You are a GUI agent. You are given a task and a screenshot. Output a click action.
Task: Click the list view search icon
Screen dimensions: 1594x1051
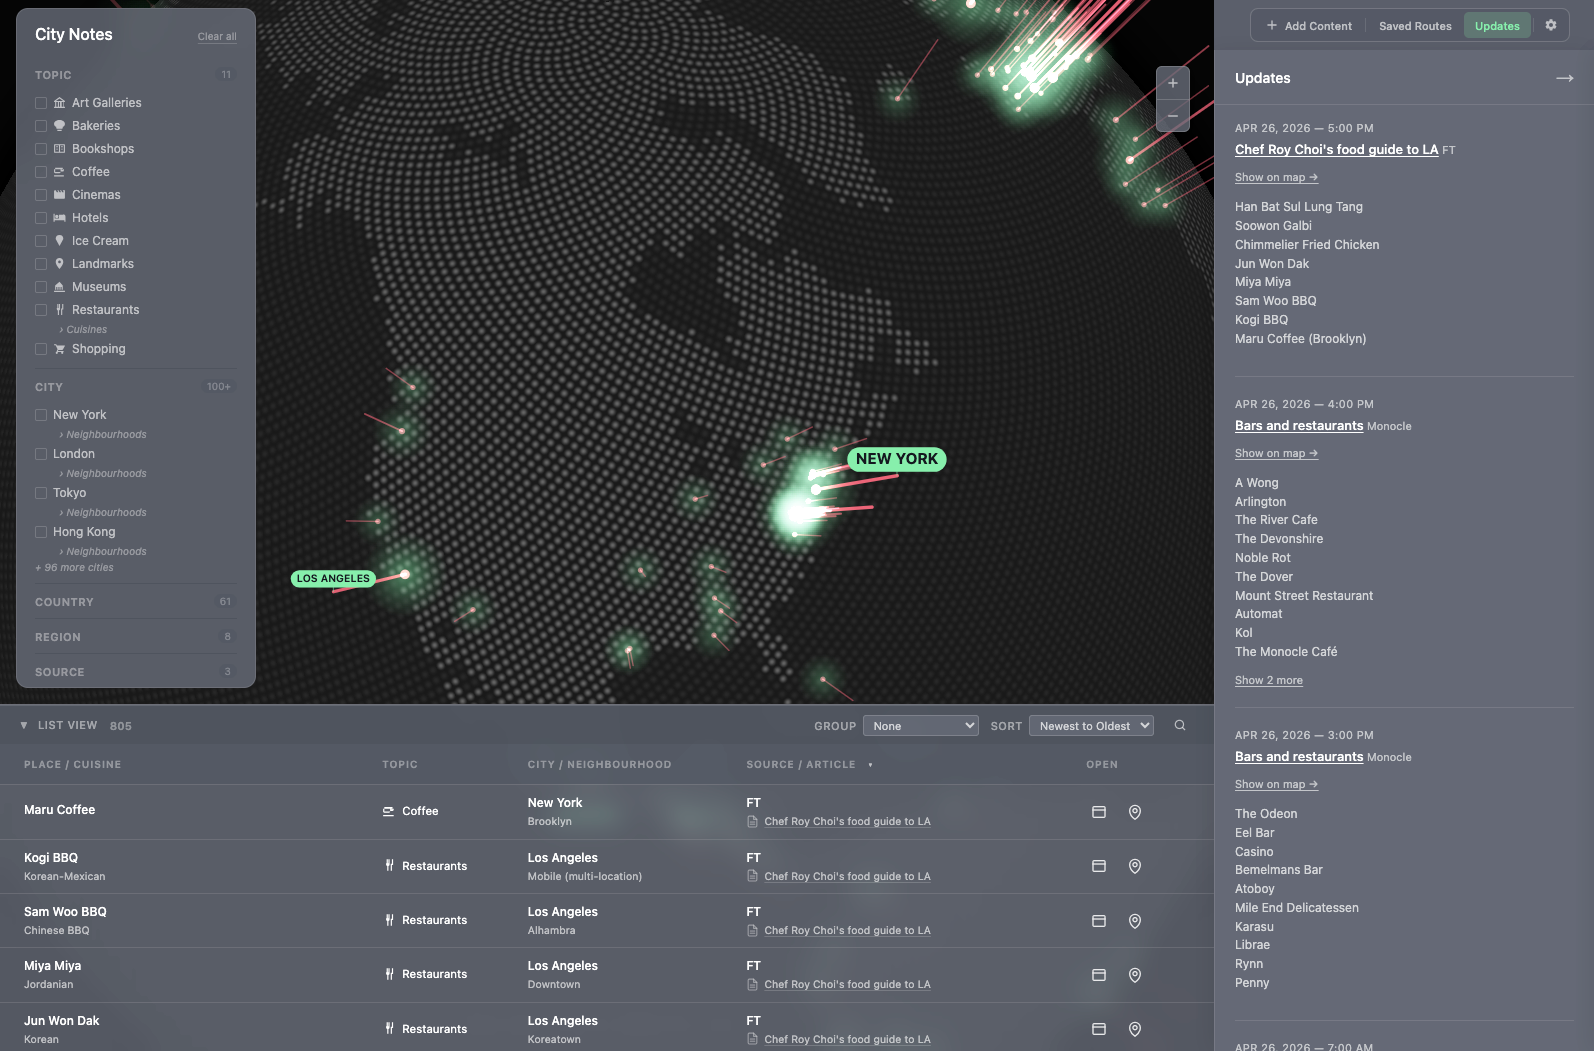point(1180,726)
